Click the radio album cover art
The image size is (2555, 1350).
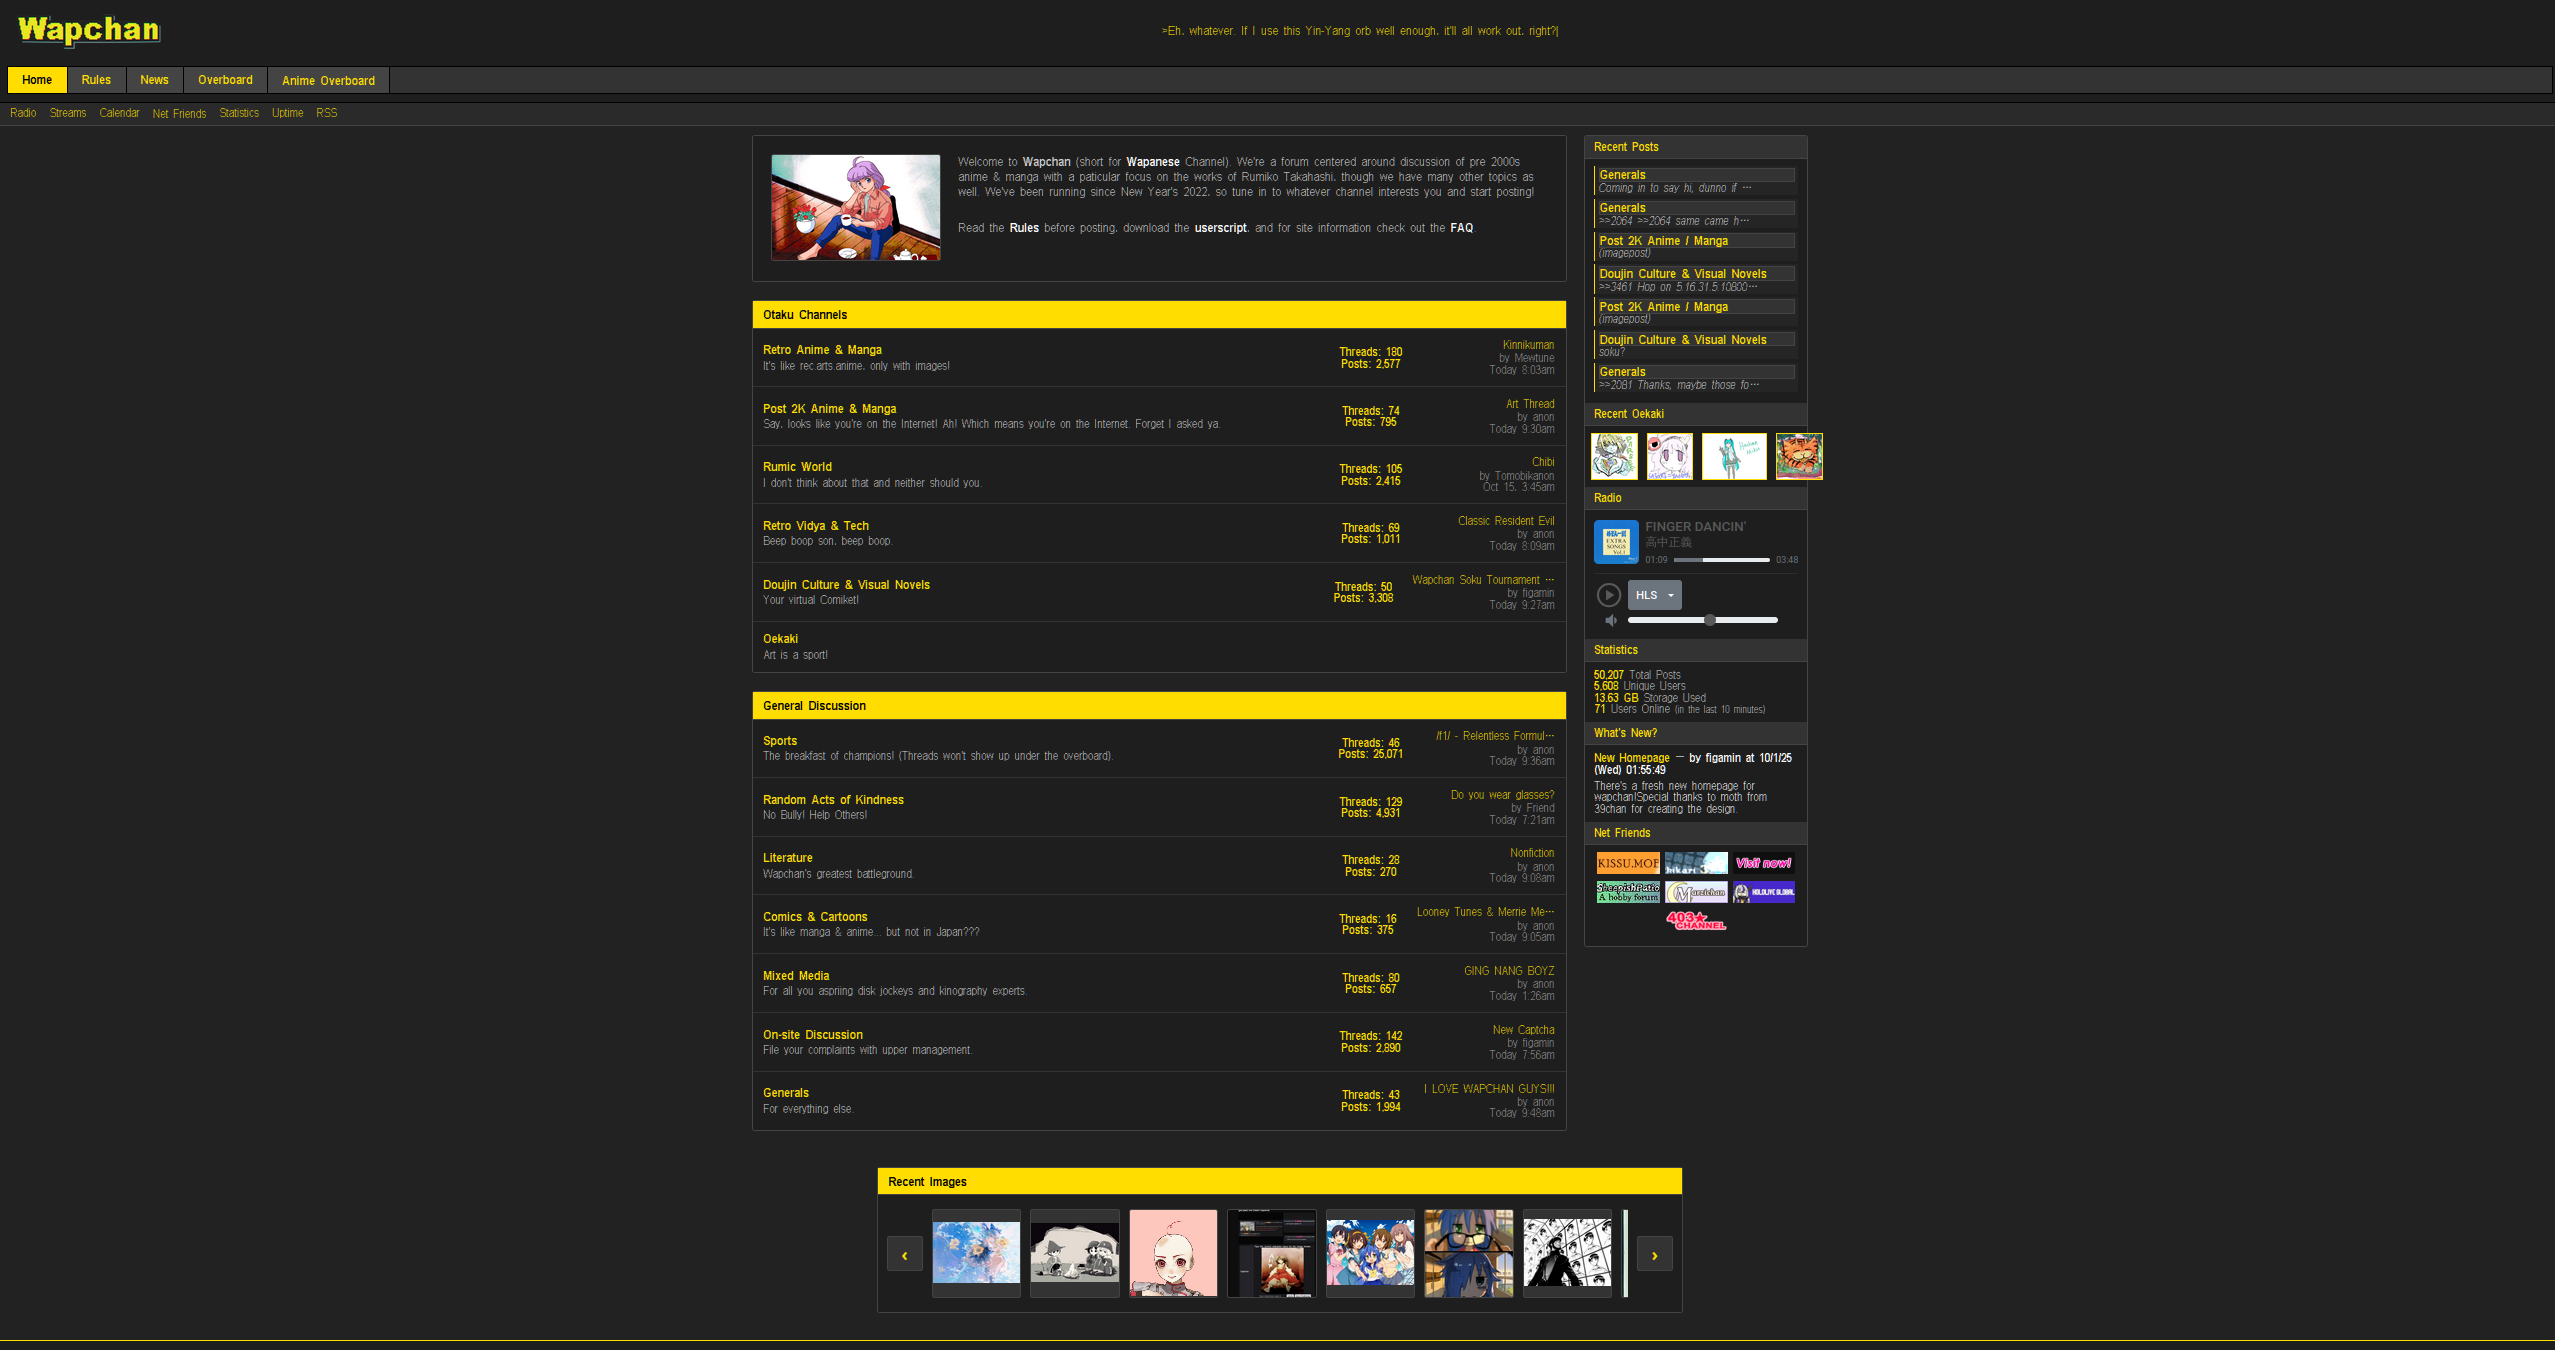[x=1615, y=542]
